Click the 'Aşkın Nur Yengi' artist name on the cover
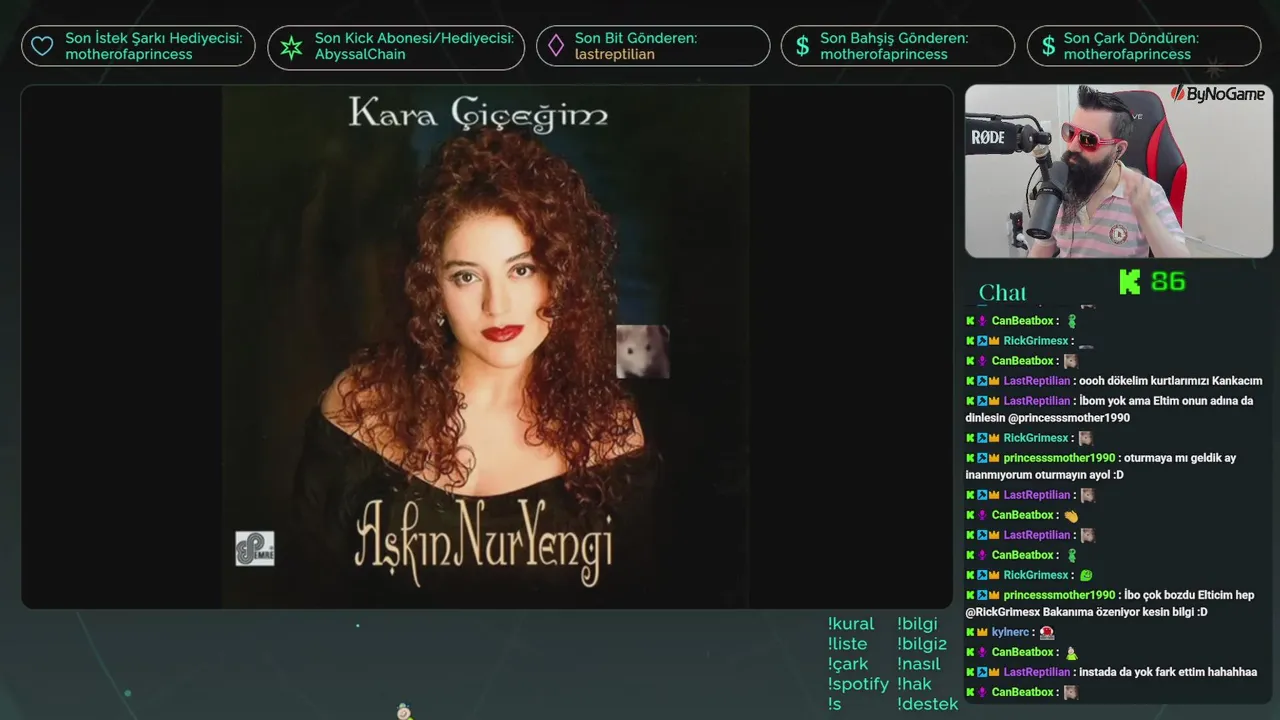 point(484,541)
